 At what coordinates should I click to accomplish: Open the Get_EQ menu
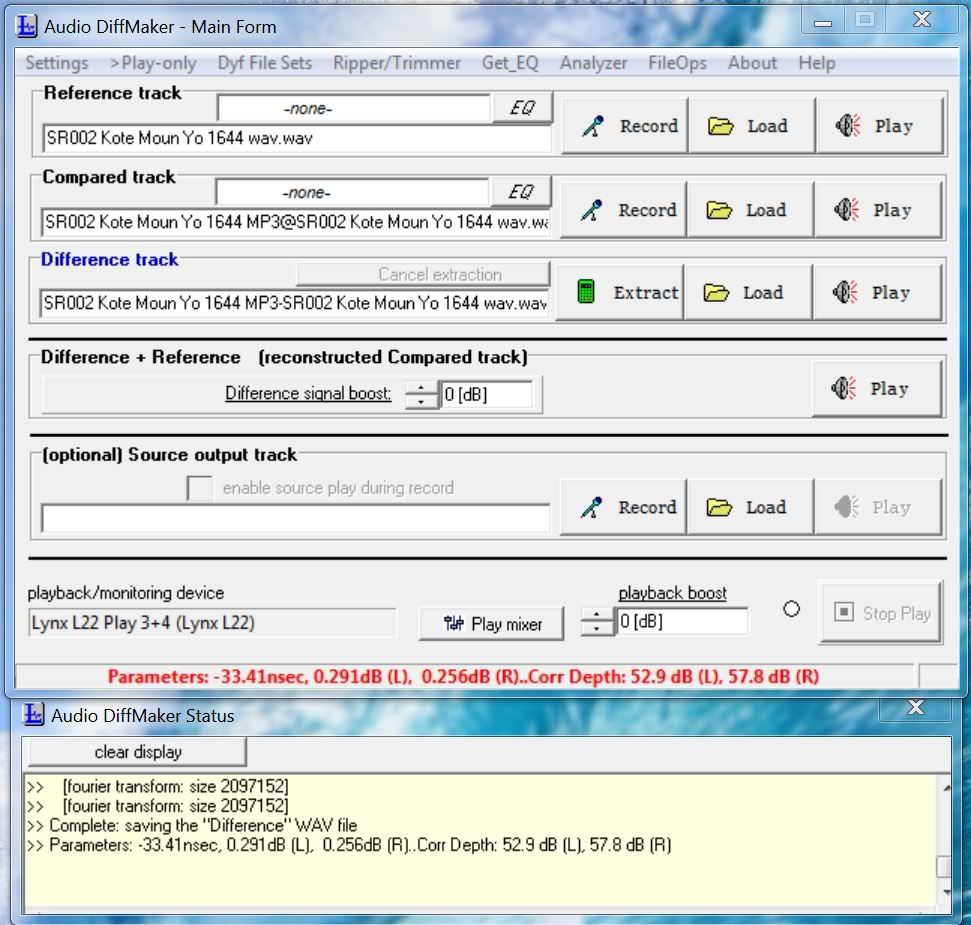click(x=510, y=63)
